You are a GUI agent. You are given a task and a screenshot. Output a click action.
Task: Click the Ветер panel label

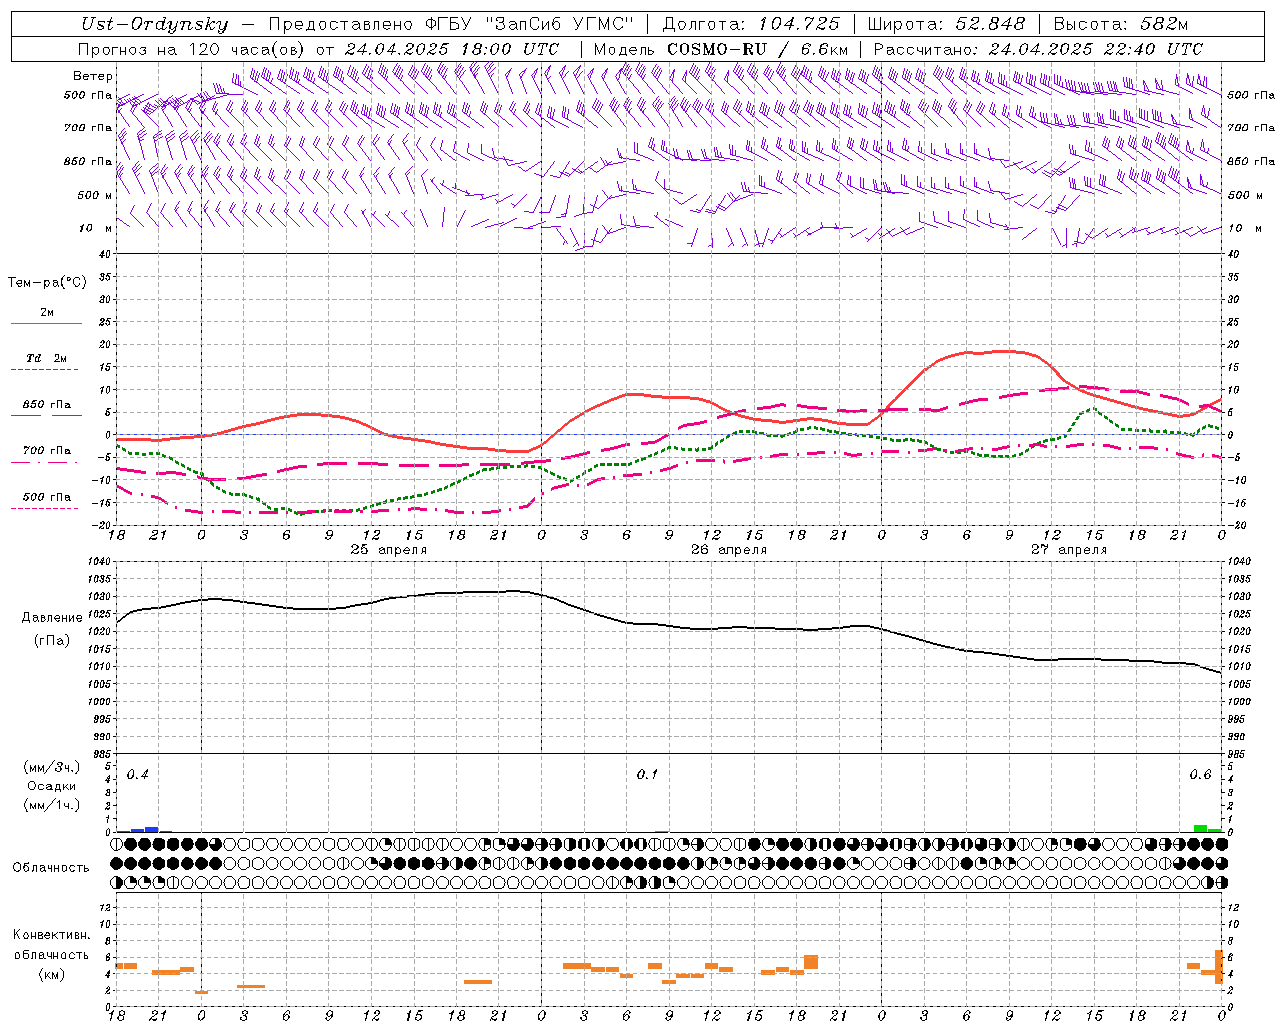[93, 76]
